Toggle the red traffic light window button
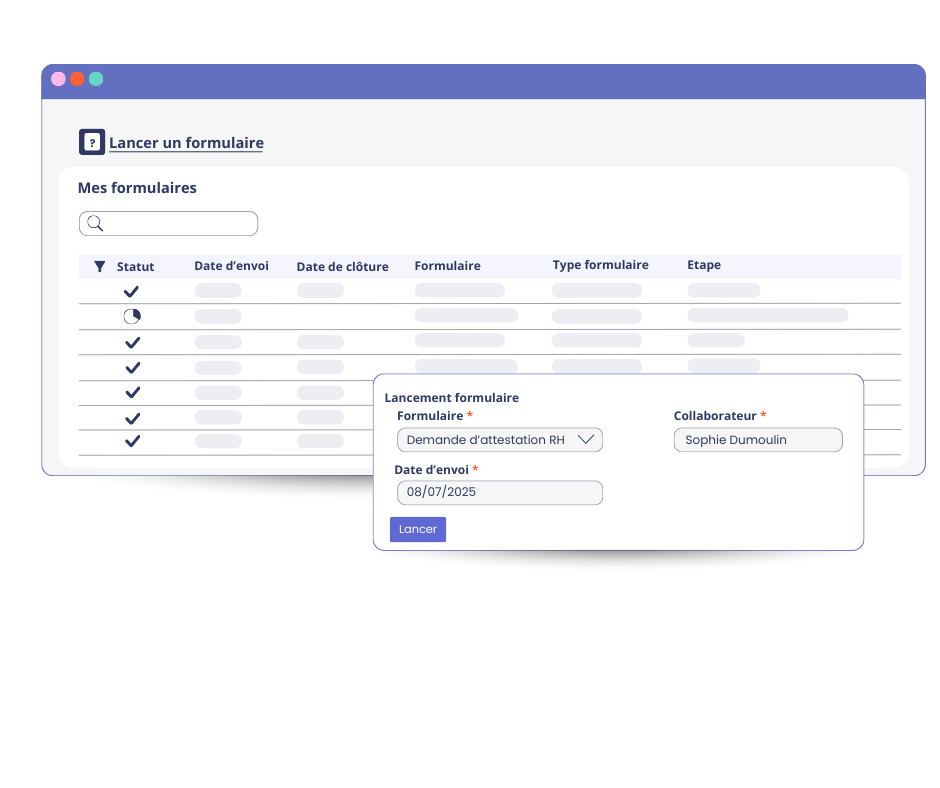This screenshot has height=788, width=940. pos(58,78)
